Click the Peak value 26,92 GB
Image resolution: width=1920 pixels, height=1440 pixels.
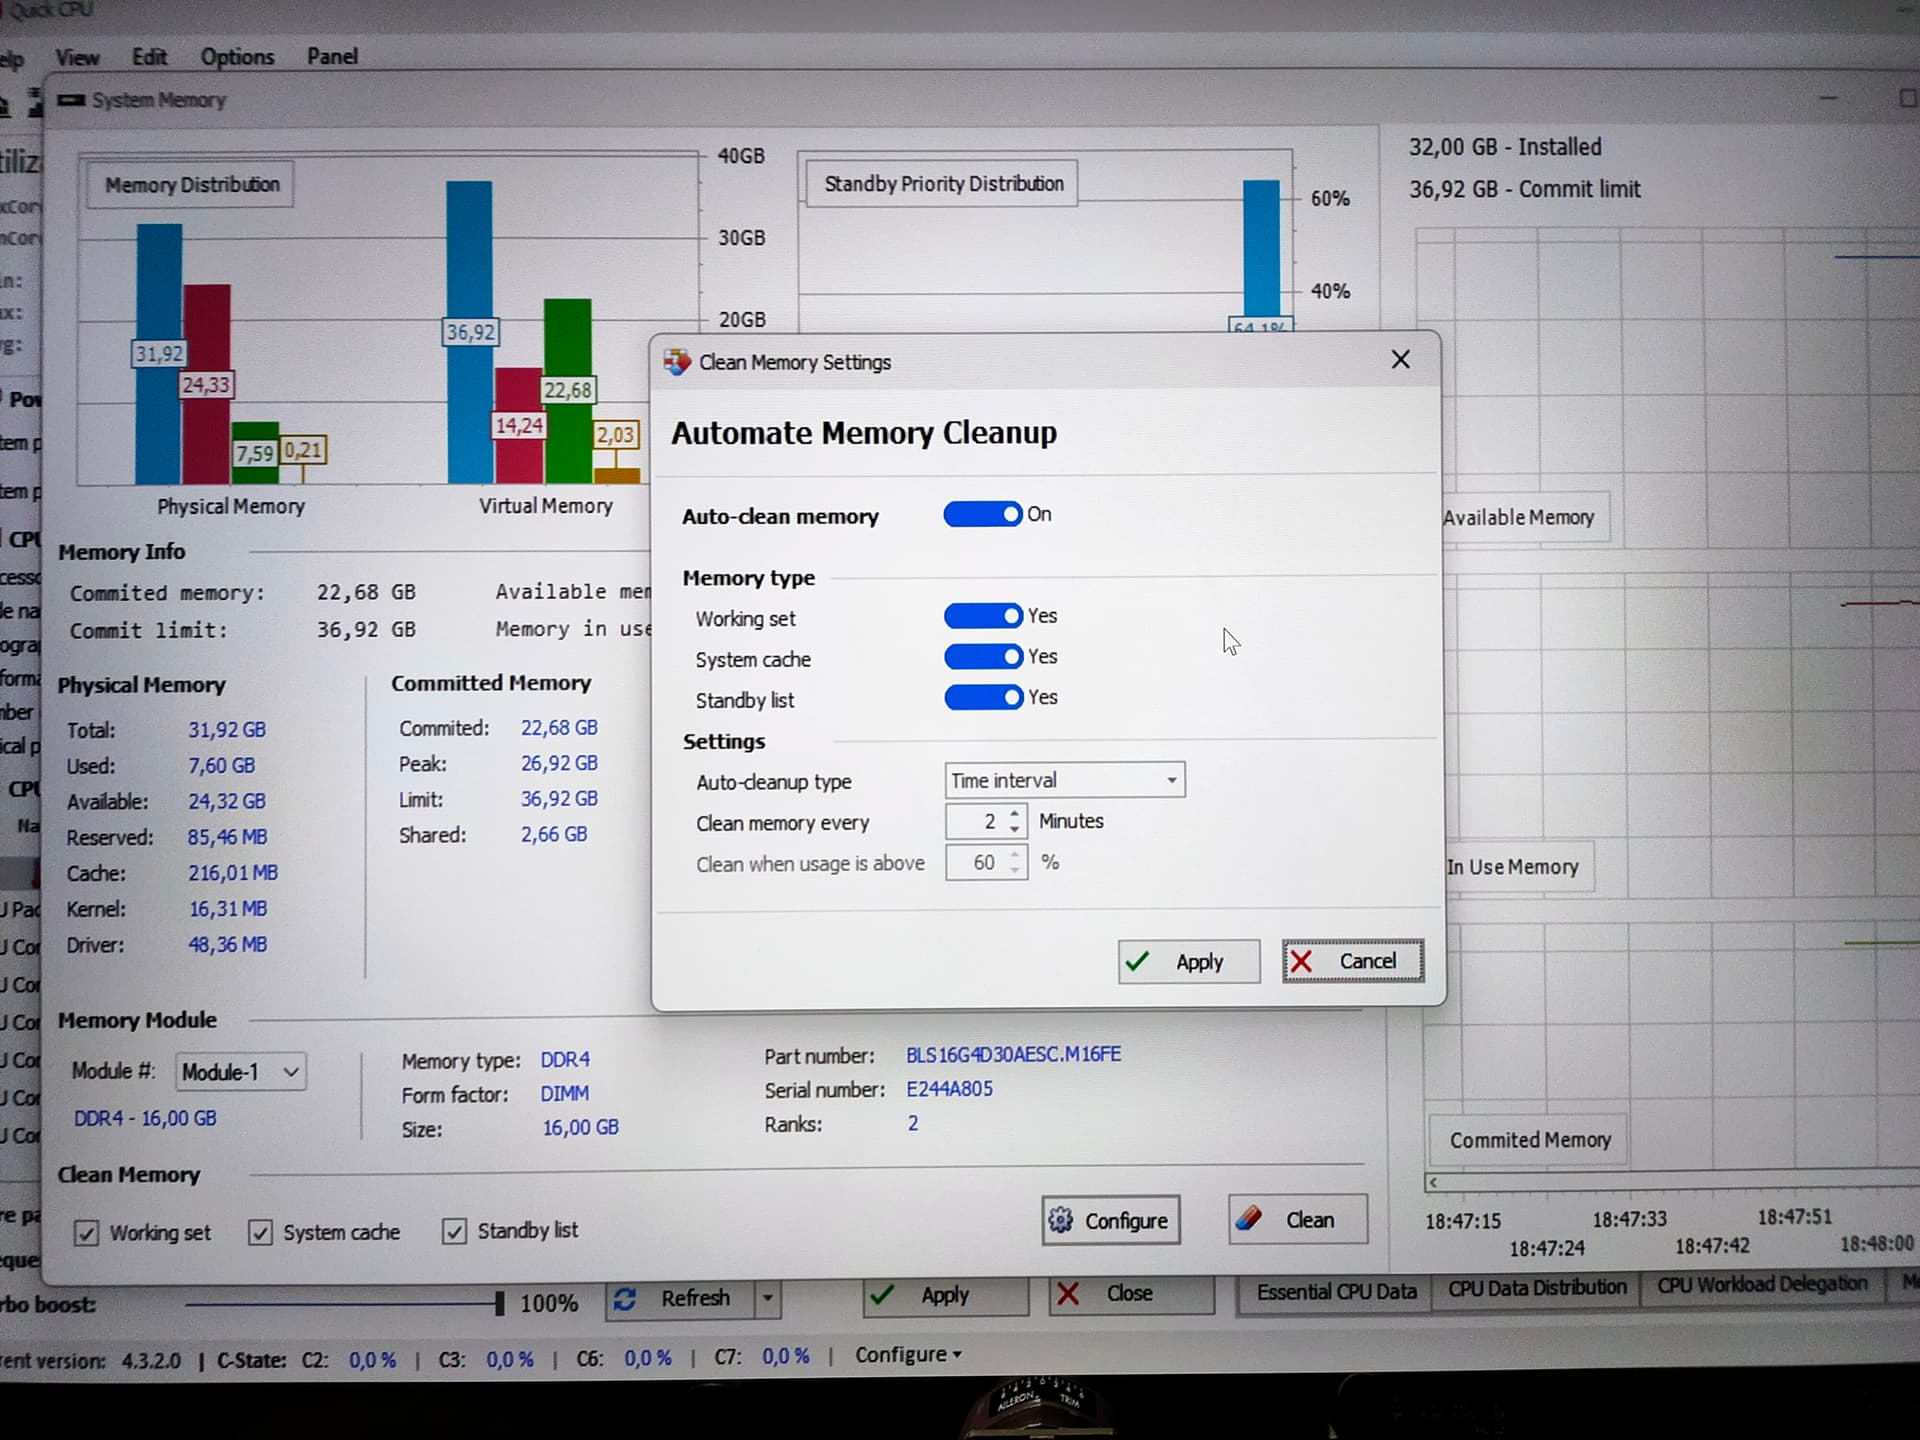559,764
